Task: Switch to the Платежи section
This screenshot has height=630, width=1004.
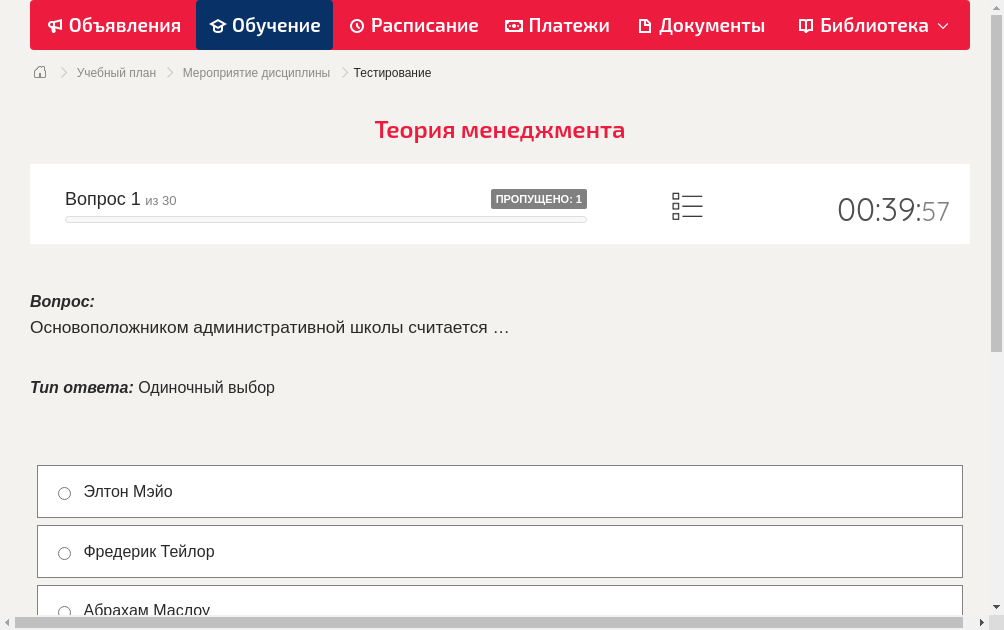Action: click(x=557, y=25)
